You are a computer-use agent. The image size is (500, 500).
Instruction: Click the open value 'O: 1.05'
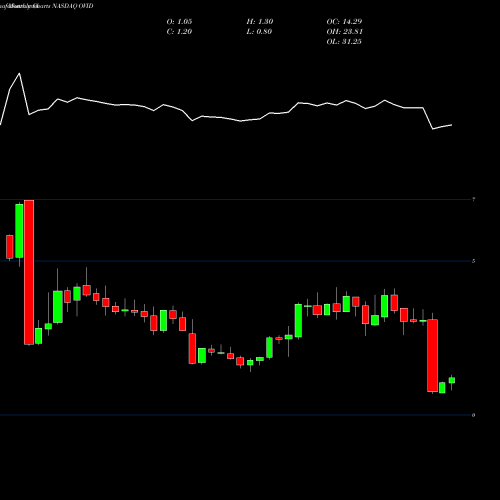click(179, 22)
